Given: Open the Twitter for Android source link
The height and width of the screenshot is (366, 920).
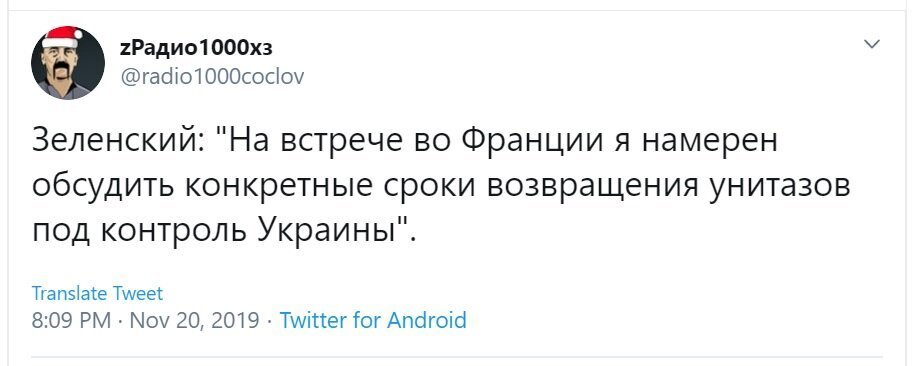Looking at the screenshot, I should tap(373, 320).
